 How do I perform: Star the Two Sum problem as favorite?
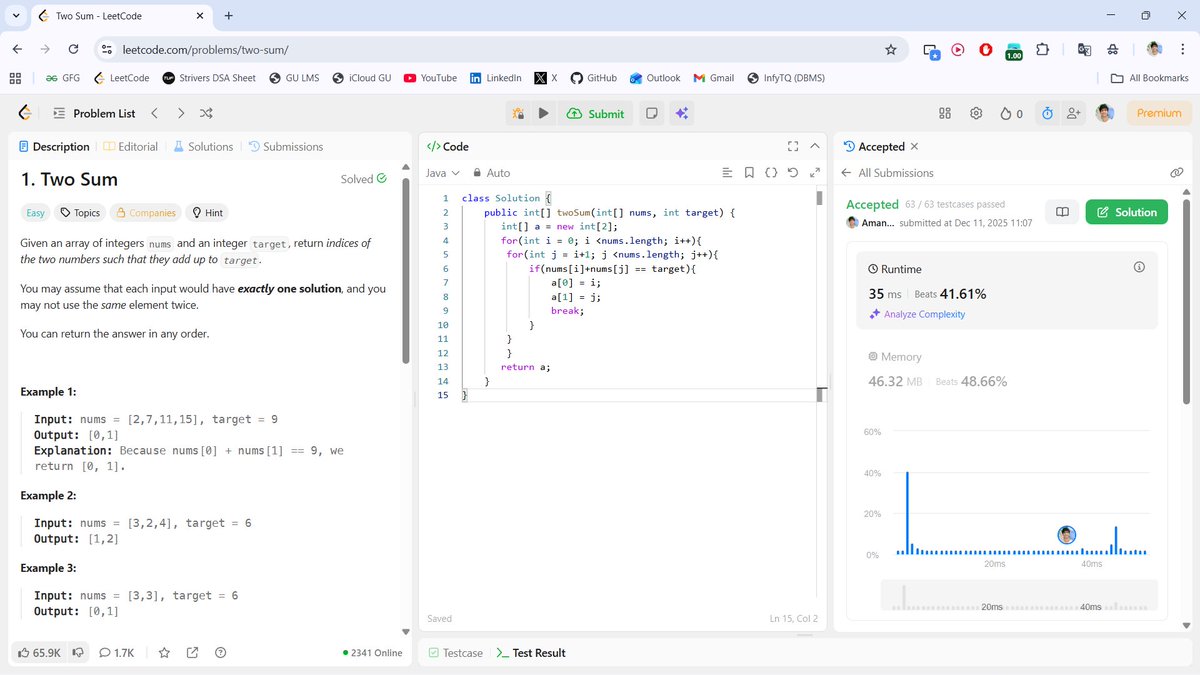pyautogui.click(x=164, y=652)
